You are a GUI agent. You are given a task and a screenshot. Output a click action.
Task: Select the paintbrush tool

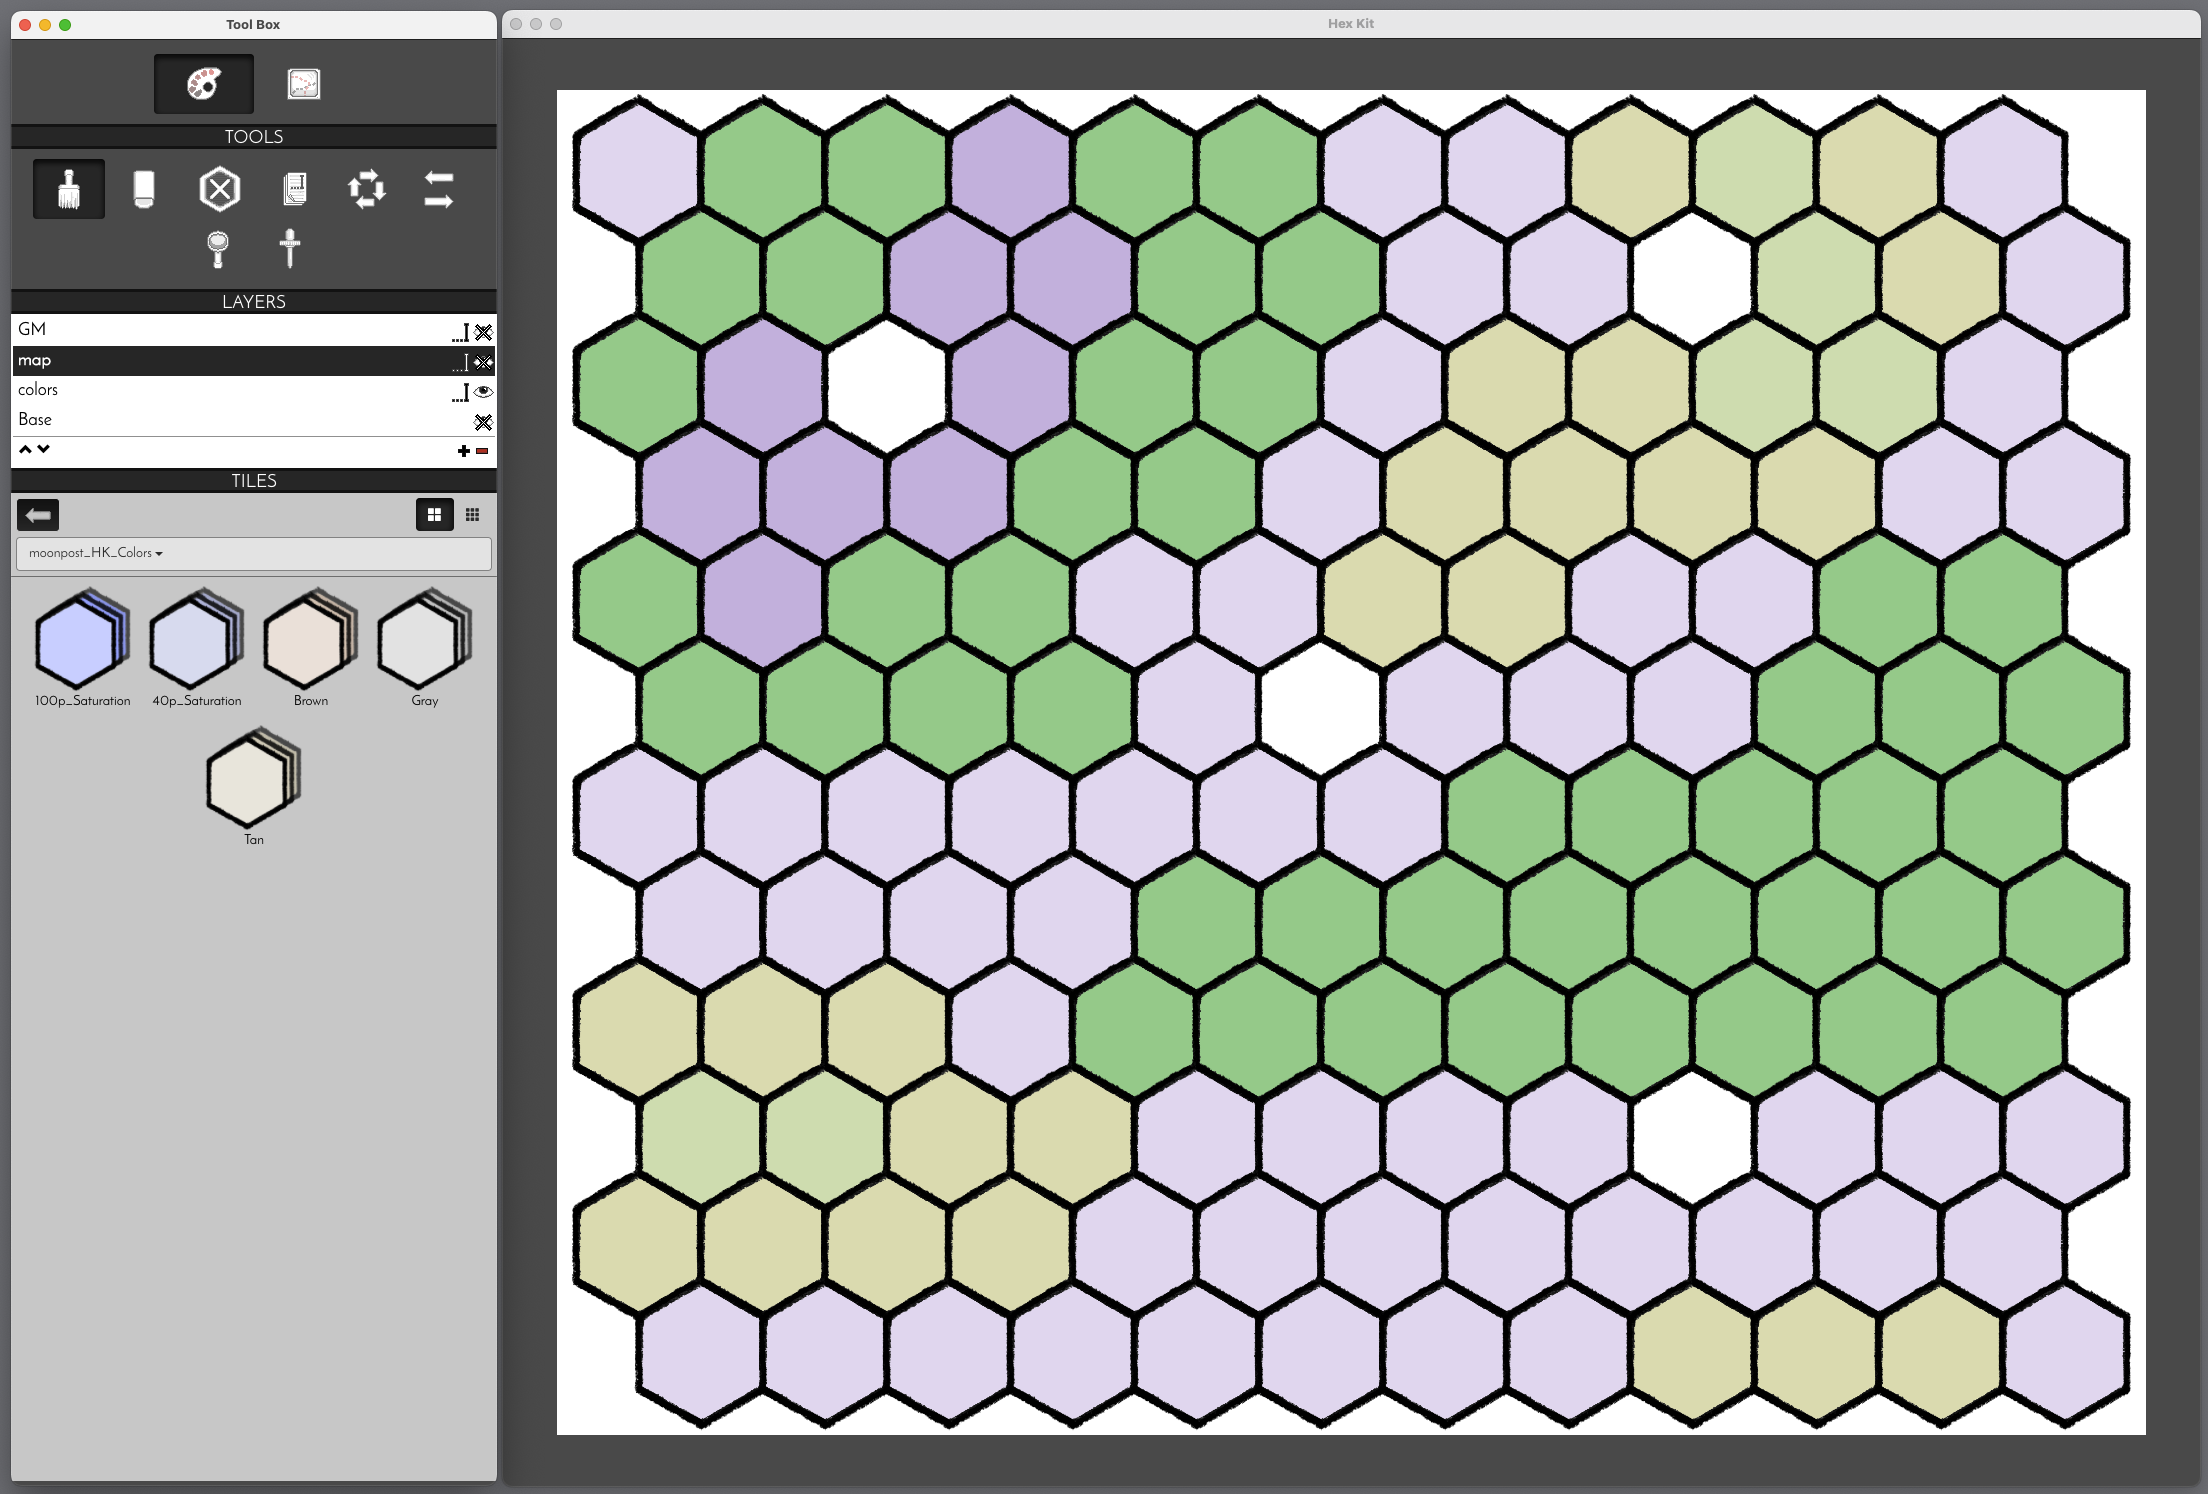coord(68,189)
